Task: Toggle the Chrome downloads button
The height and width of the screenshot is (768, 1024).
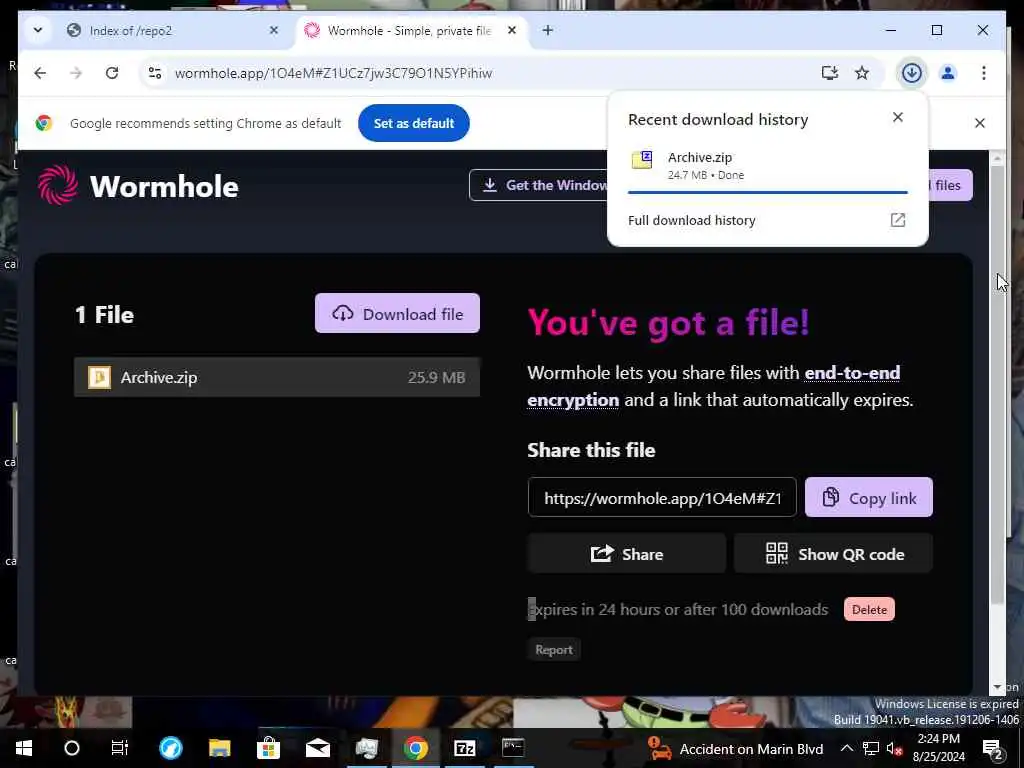Action: (x=912, y=72)
